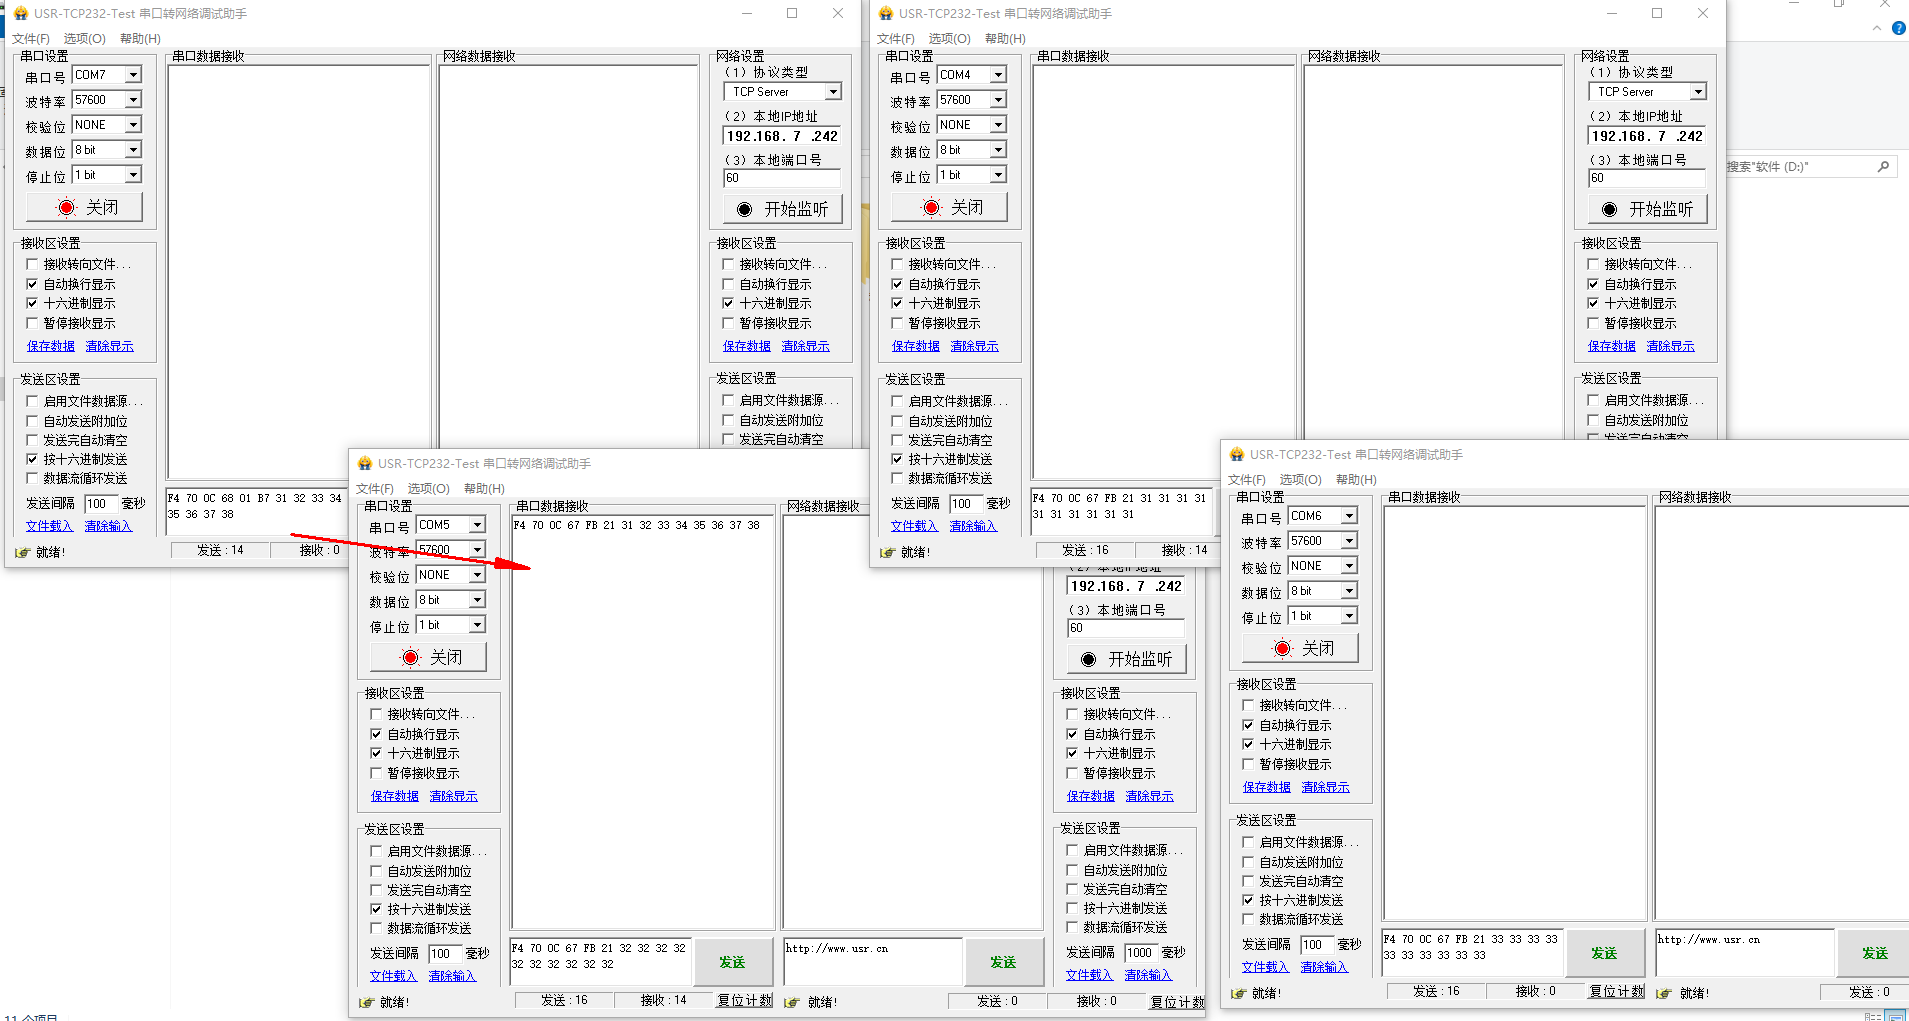
Task: Open the COM7 serial port dropdown
Action: (133, 75)
